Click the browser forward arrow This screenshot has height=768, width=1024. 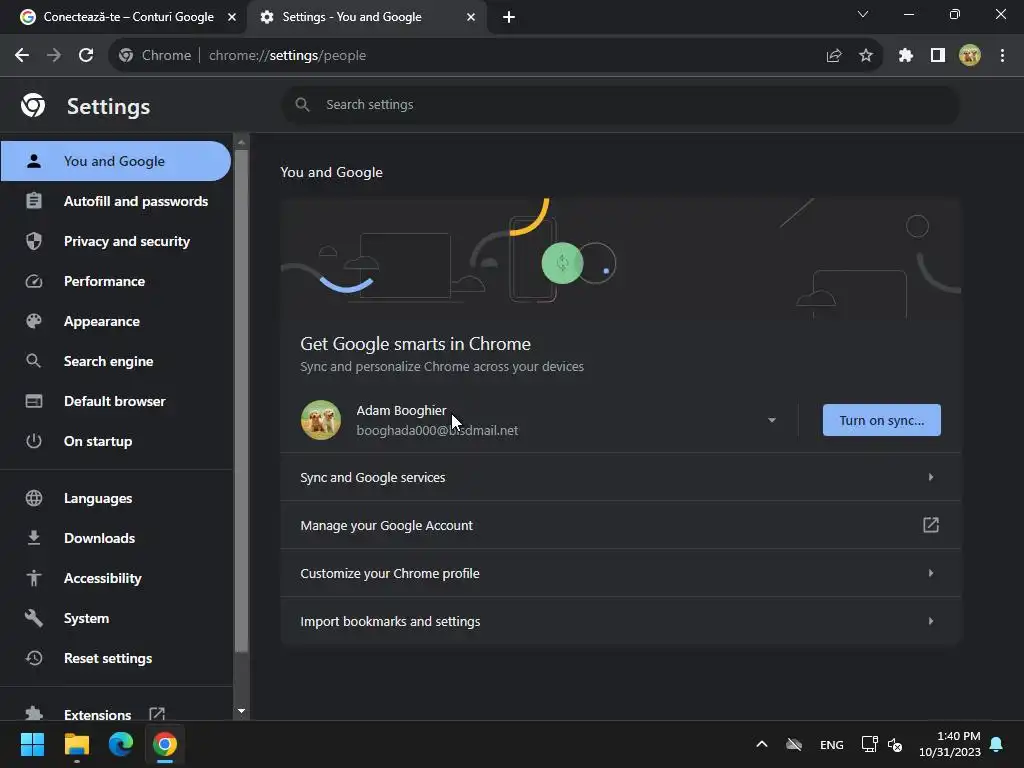[x=54, y=56]
